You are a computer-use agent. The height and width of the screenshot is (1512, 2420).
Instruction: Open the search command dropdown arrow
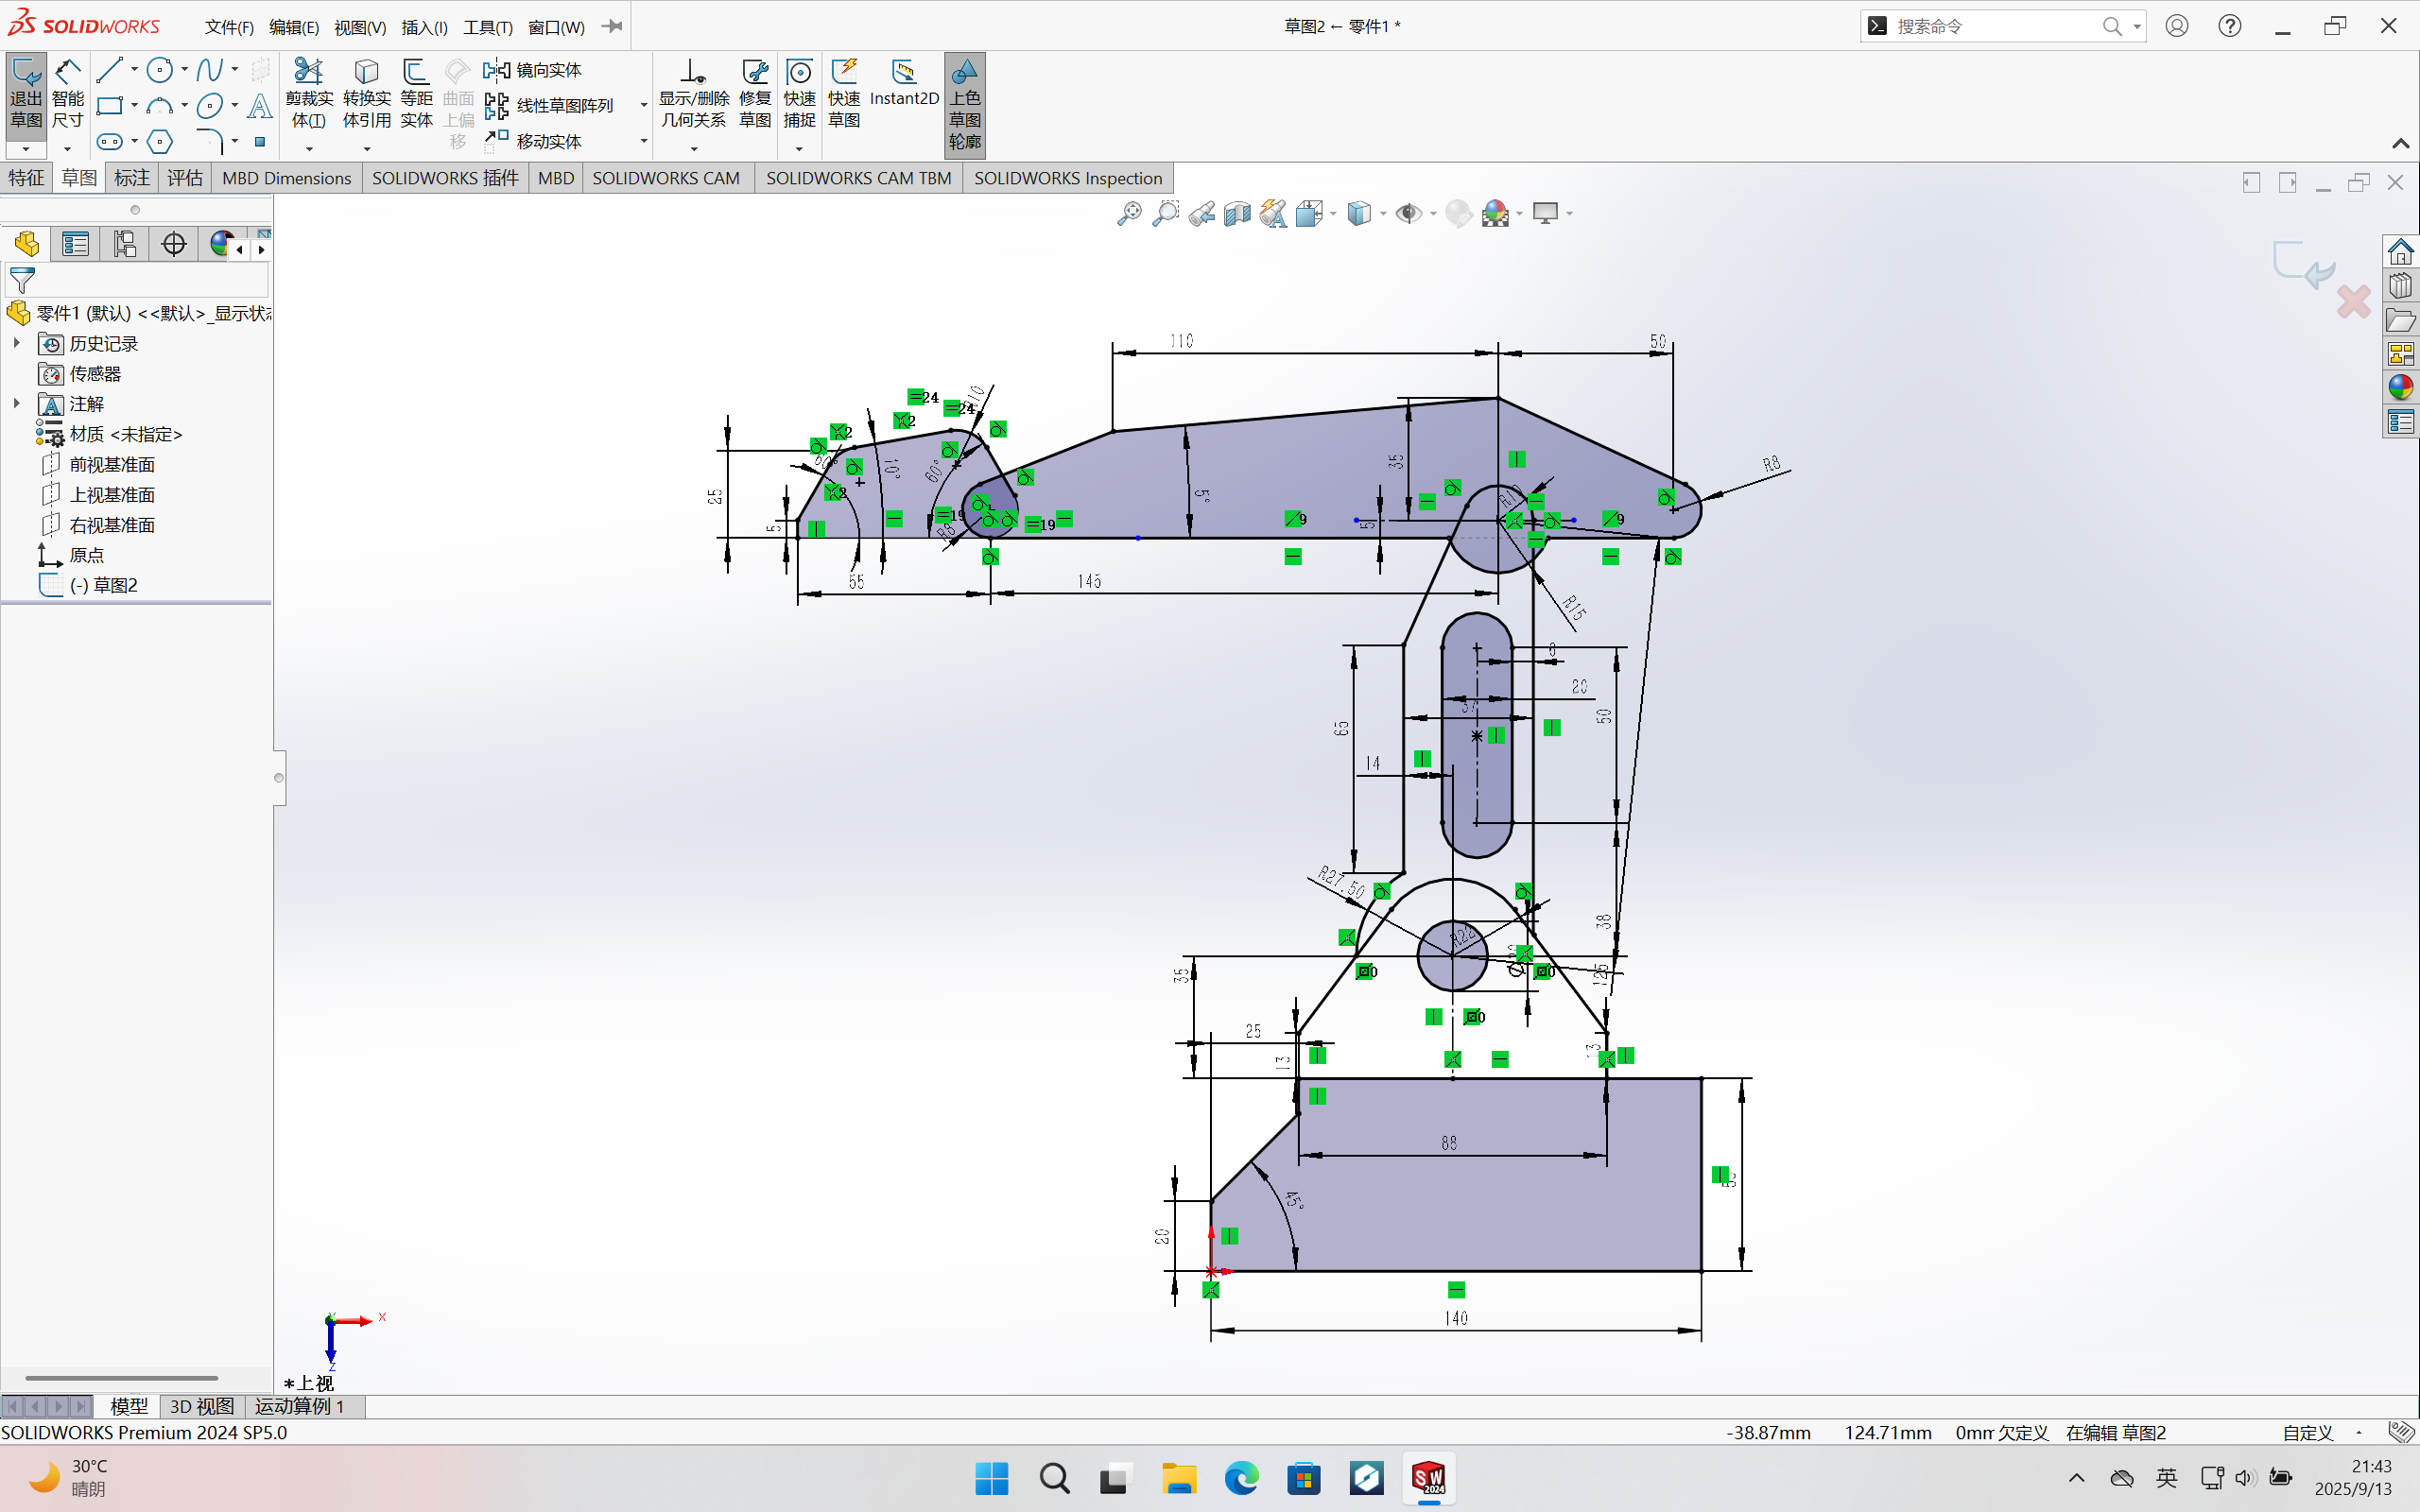coord(2137,27)
